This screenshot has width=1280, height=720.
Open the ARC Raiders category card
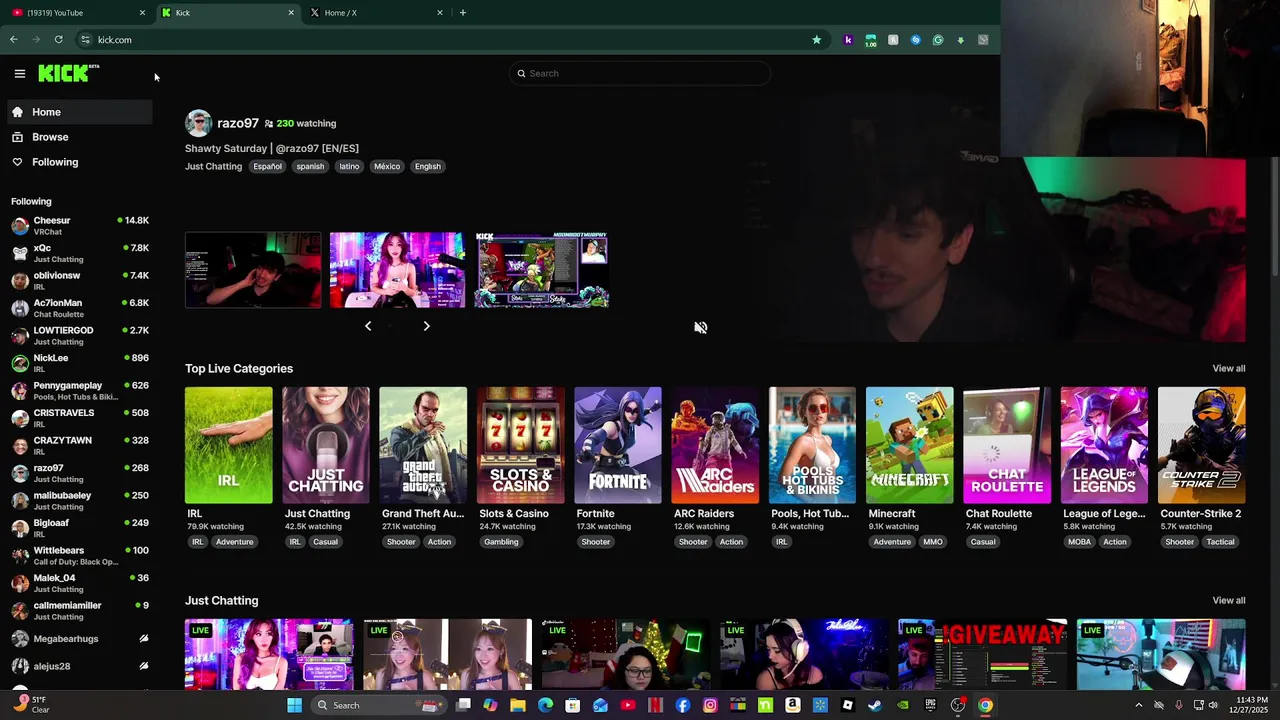[x=715, y=445]
